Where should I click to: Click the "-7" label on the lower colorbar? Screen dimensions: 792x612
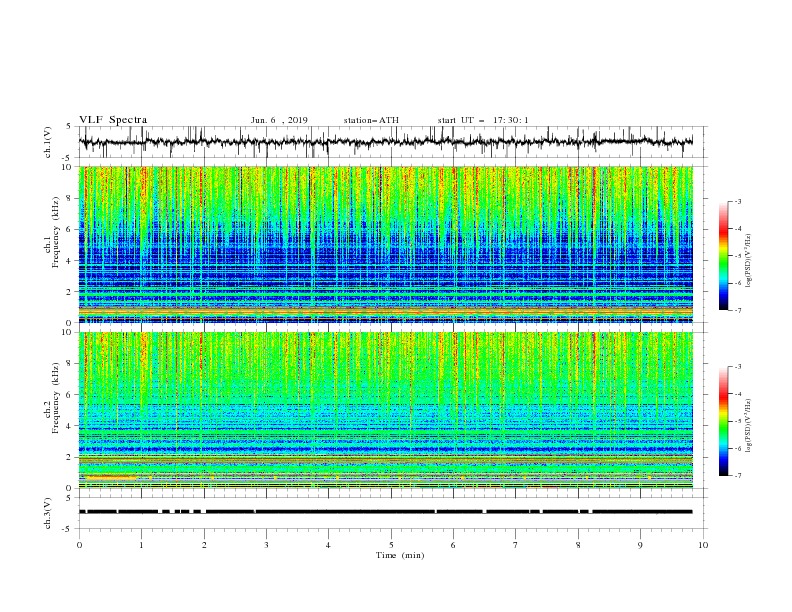coord(738,476)
